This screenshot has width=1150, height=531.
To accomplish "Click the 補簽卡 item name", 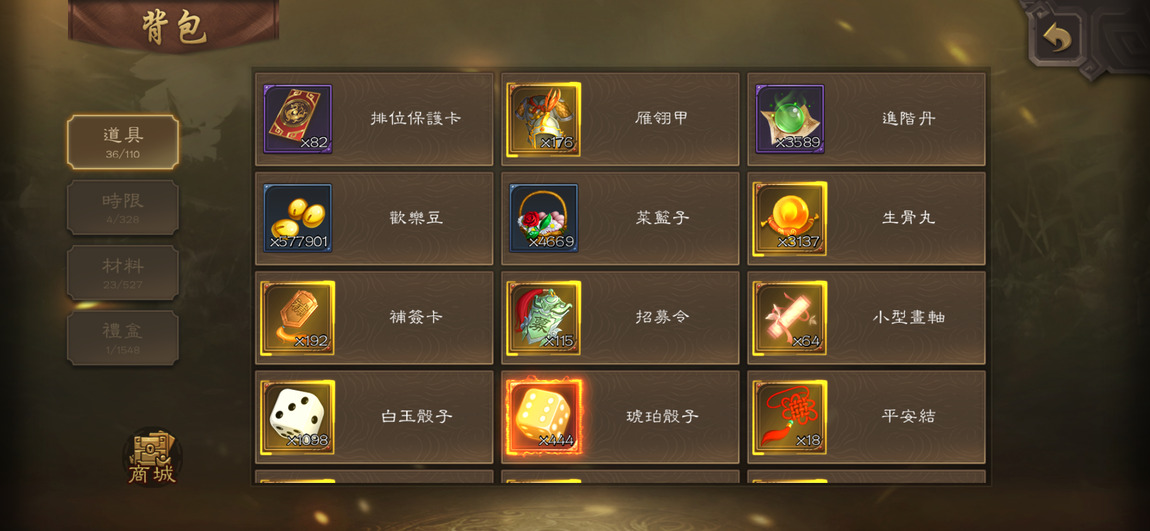I will [x=416, y=318].
